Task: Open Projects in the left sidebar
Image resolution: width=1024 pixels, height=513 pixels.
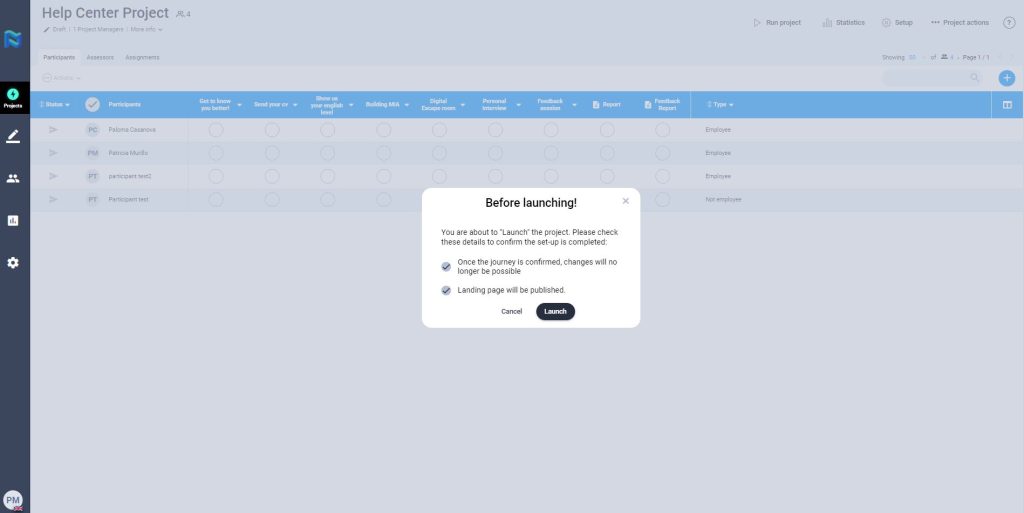Action: pos(13,97)
